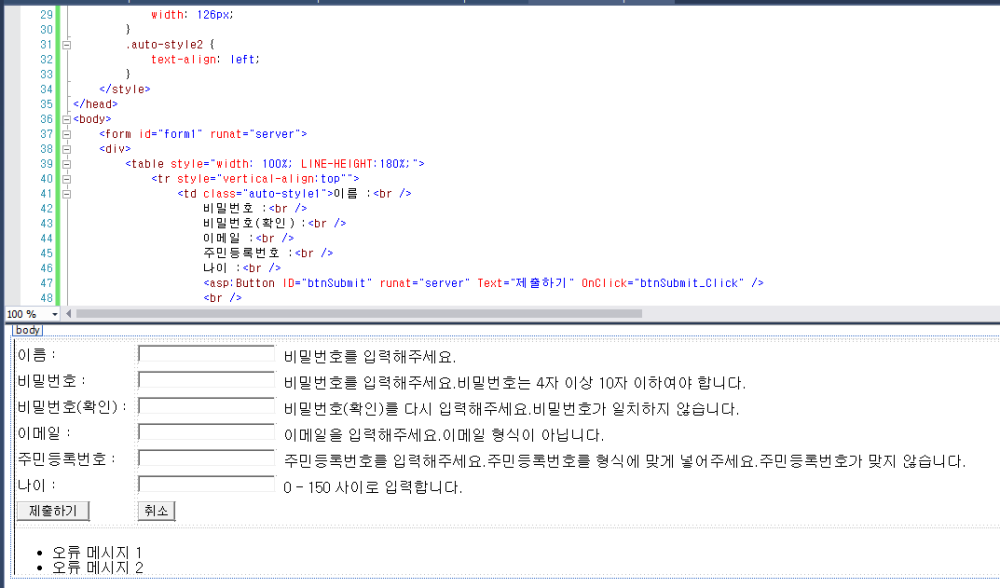Collapse the tr tag at line 40

coord(66,179)
